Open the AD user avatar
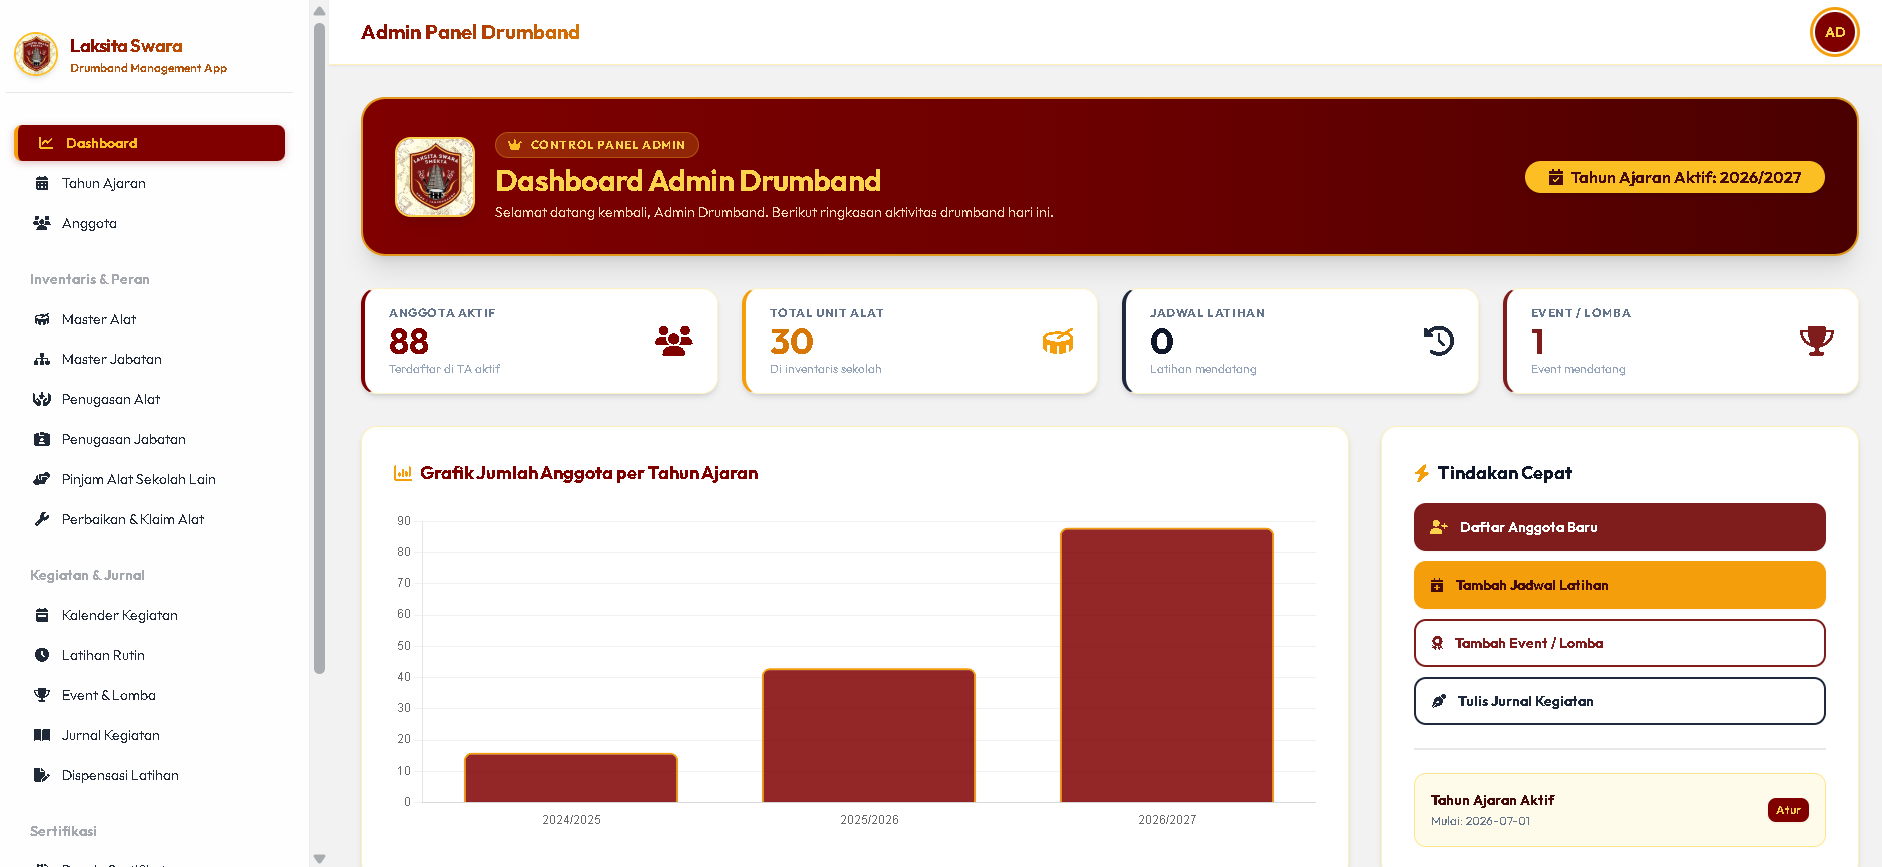The height and width of the screenshot is (867, 1882). 1834,32
